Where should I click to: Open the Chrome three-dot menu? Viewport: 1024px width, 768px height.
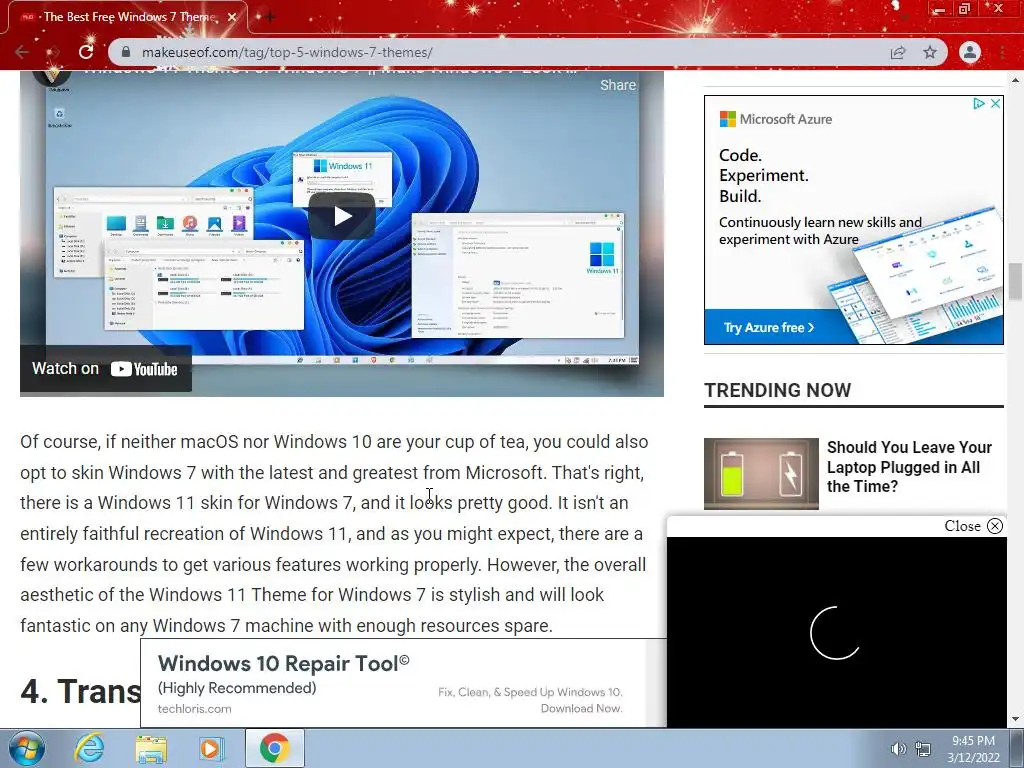pos(1002,52)
